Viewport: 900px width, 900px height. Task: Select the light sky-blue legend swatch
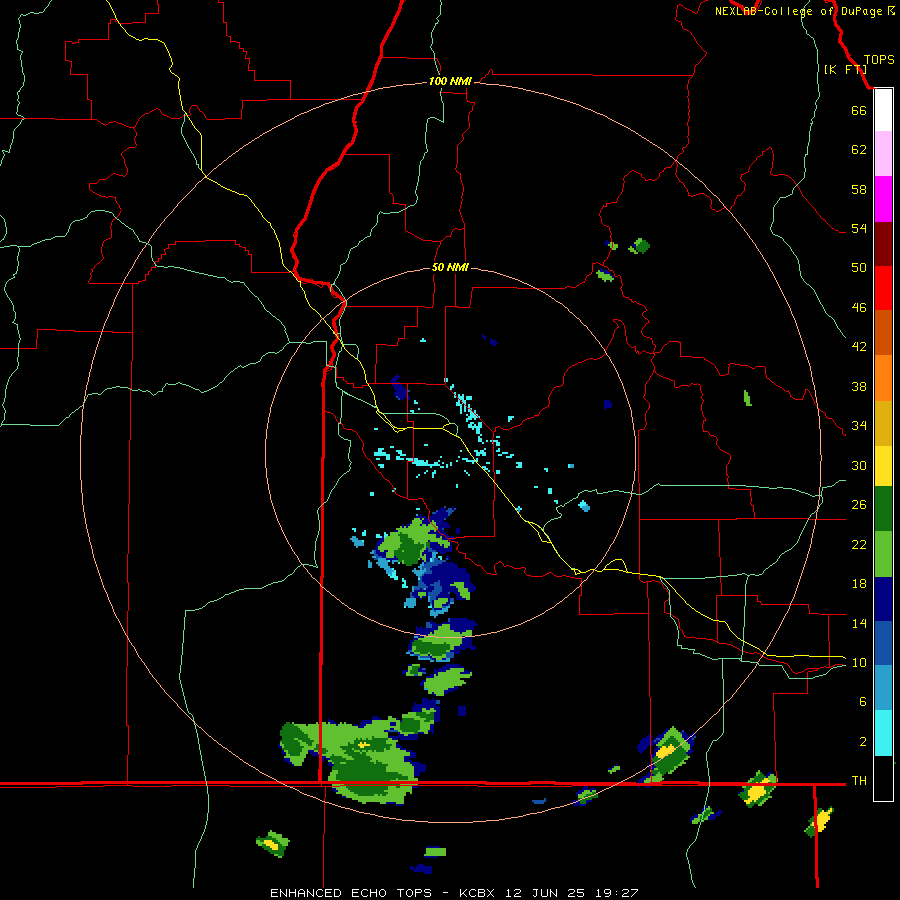883,687
